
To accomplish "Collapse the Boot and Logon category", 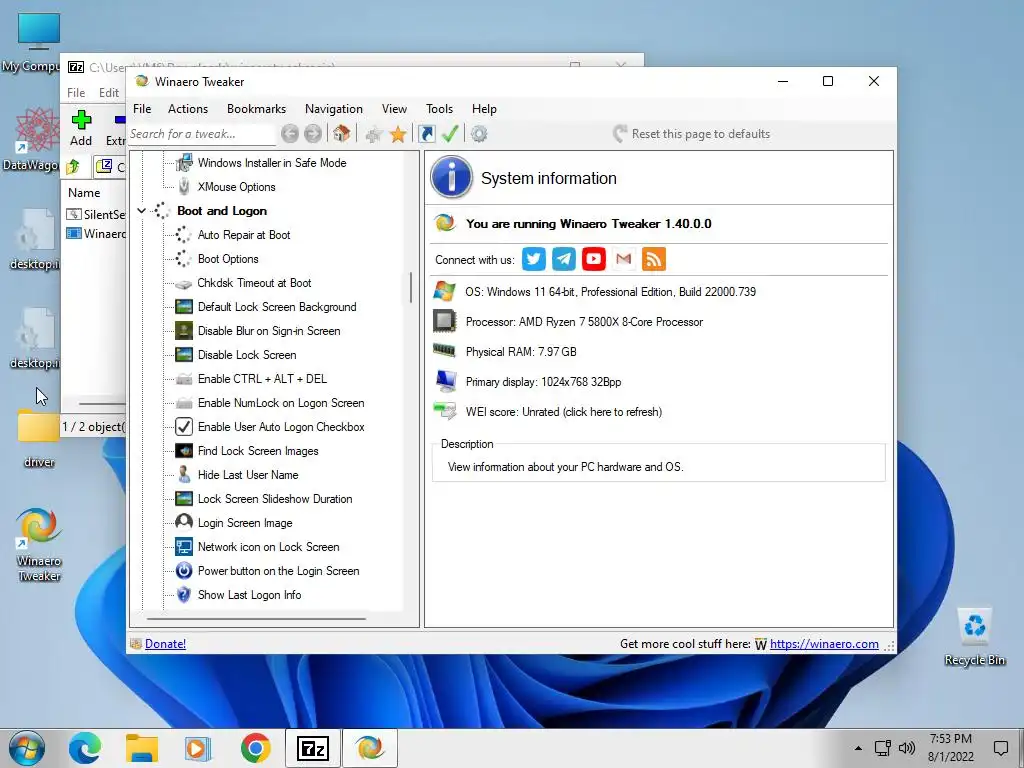I will [x=141, y=211].
